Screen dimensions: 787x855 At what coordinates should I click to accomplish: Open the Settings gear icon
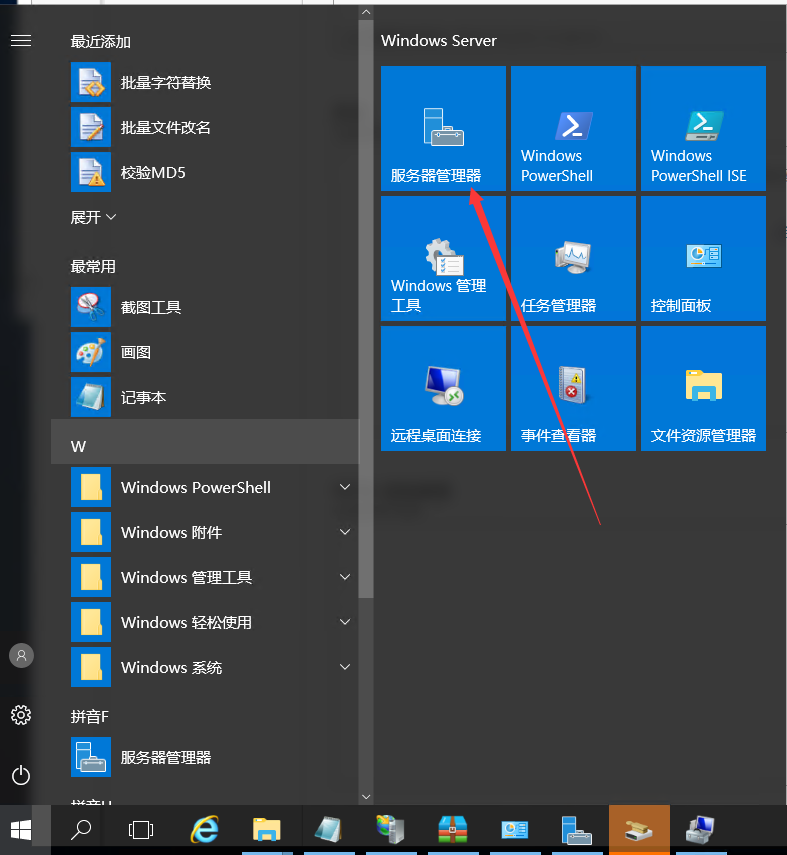tap(21, 715)
